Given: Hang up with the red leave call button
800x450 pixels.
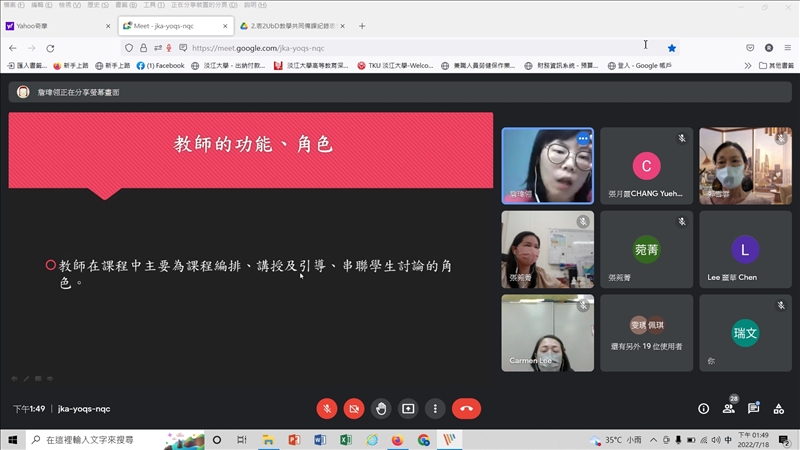Looking at the screenshot, I should (x=466, y=408).
